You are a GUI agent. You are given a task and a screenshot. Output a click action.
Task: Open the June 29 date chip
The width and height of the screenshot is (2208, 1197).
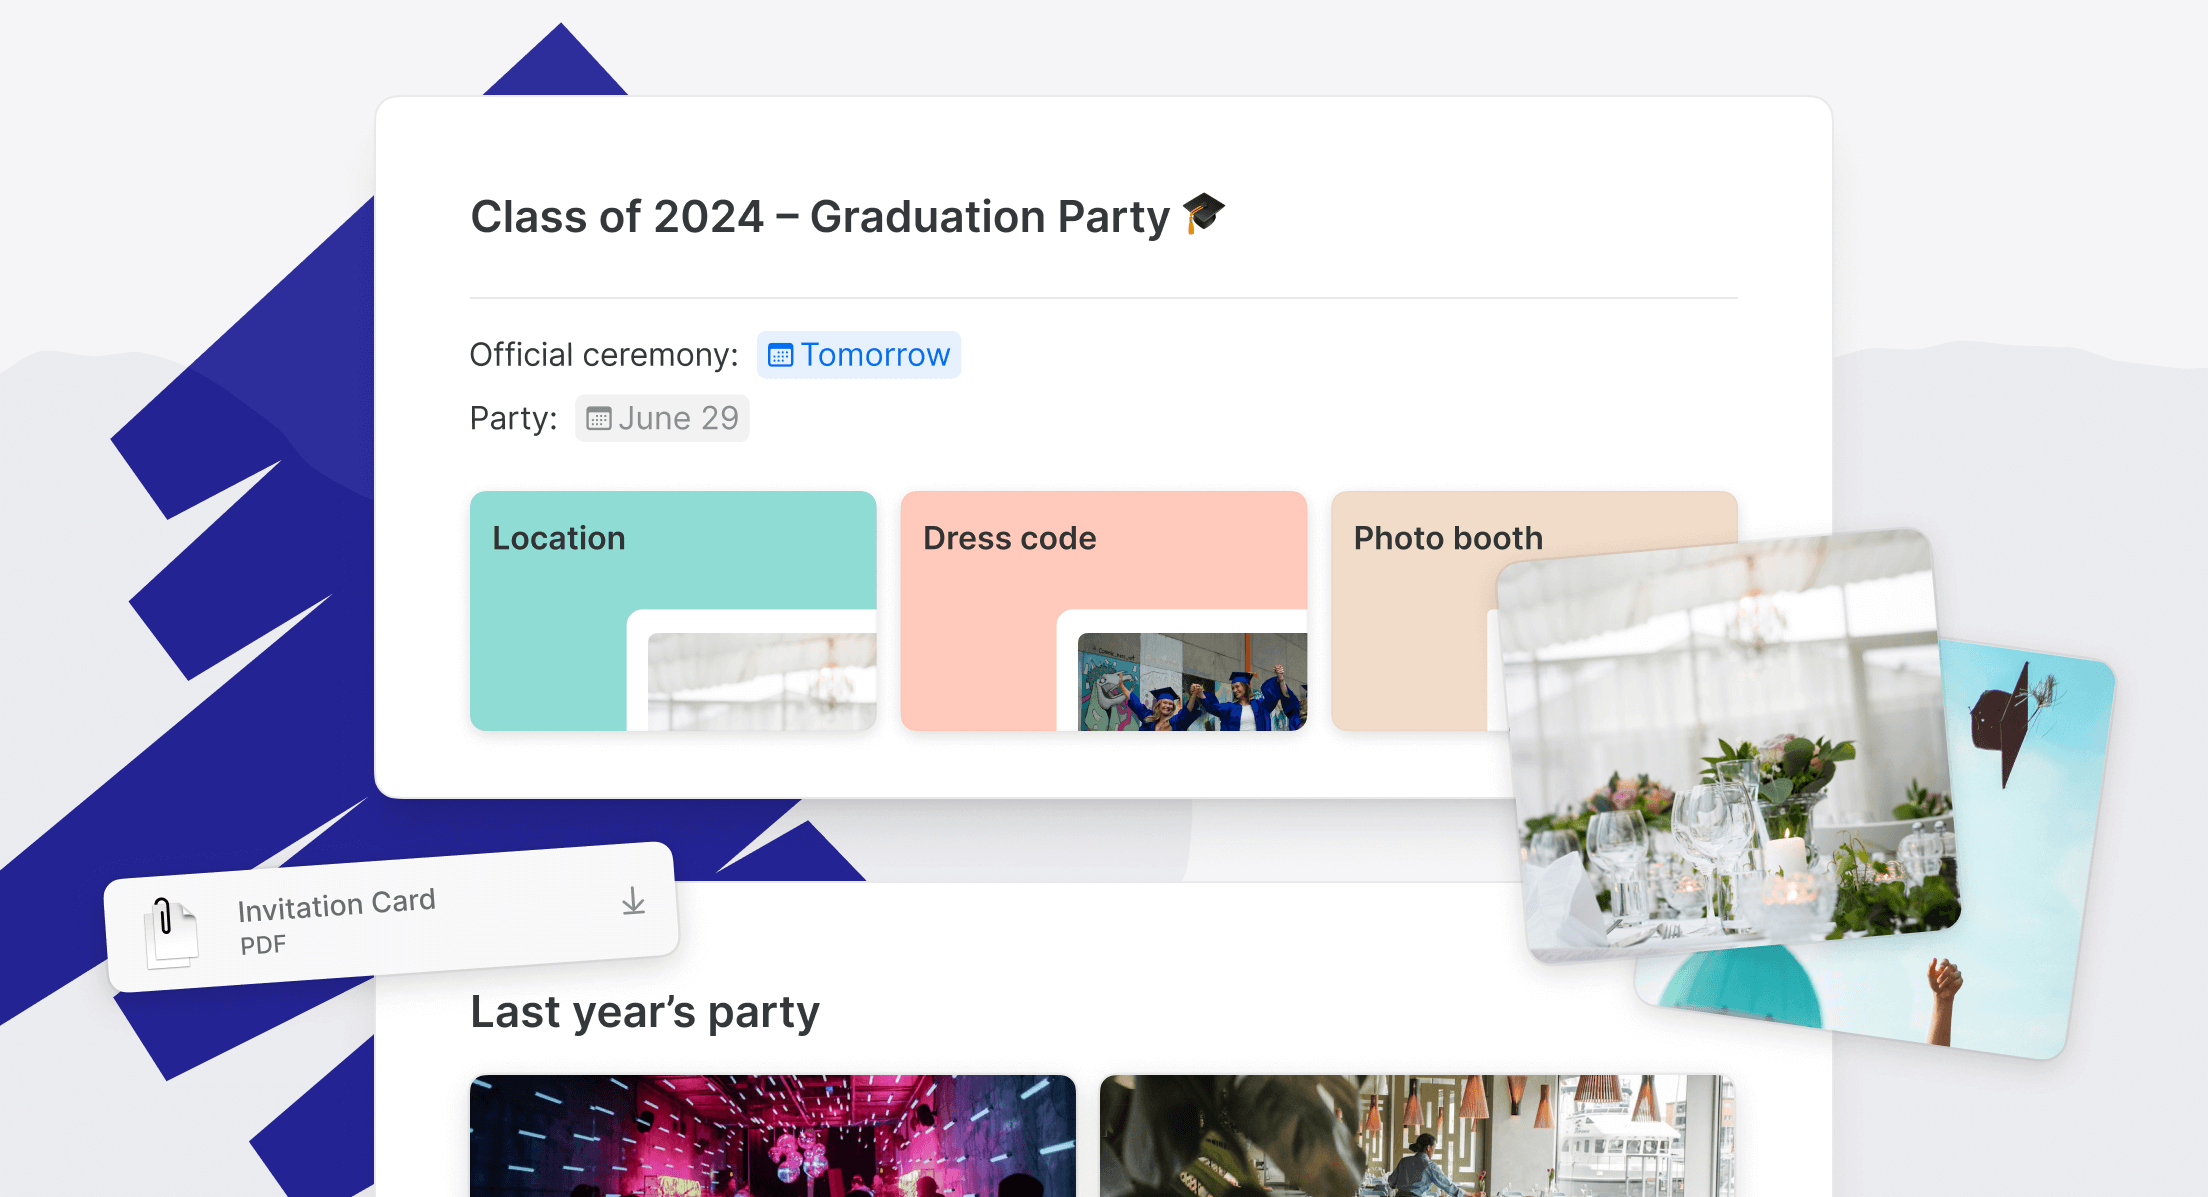(662, 418)
